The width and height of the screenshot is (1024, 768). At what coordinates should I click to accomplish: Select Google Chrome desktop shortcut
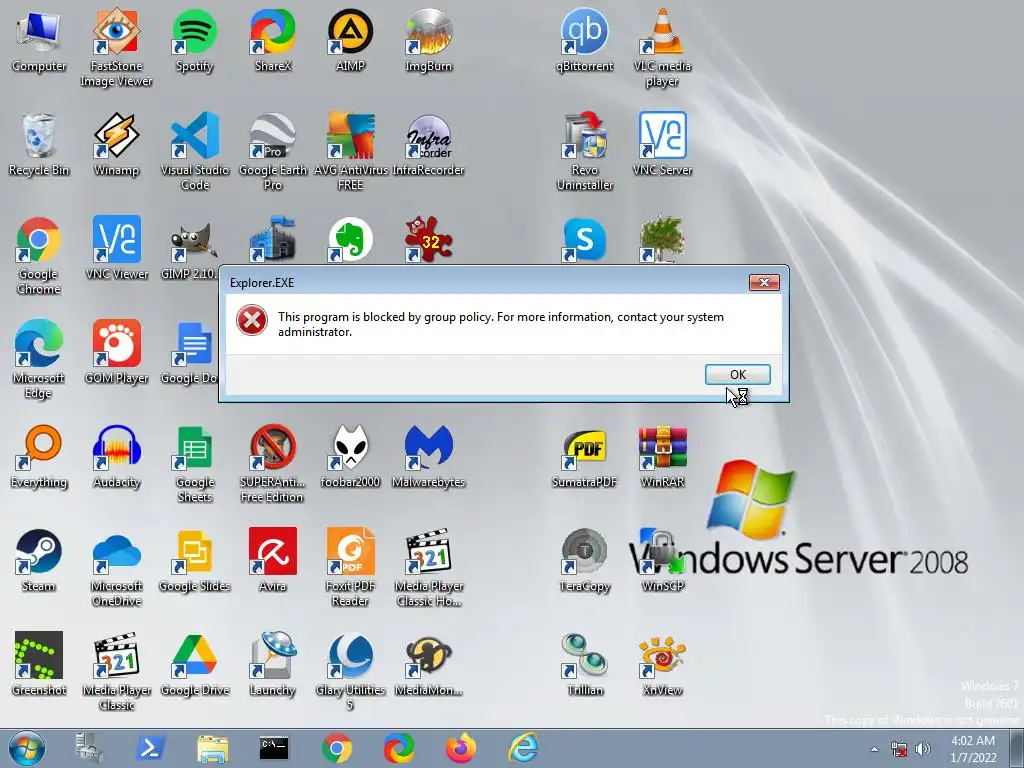point(39,255)
